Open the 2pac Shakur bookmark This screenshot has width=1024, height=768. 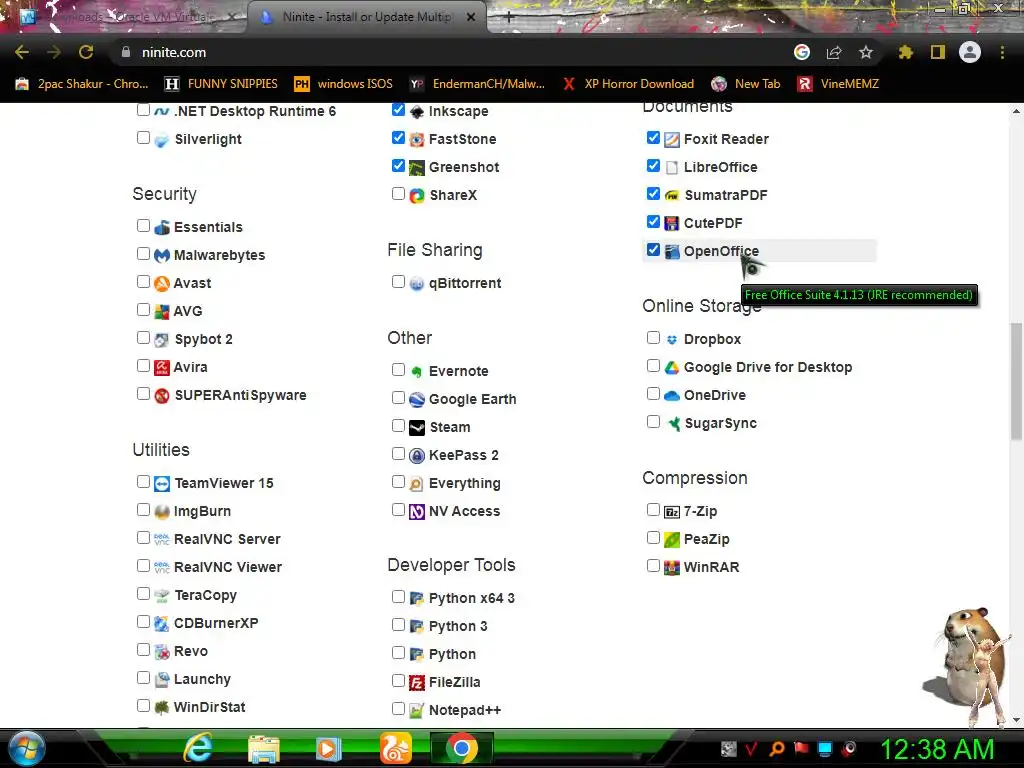82,84
